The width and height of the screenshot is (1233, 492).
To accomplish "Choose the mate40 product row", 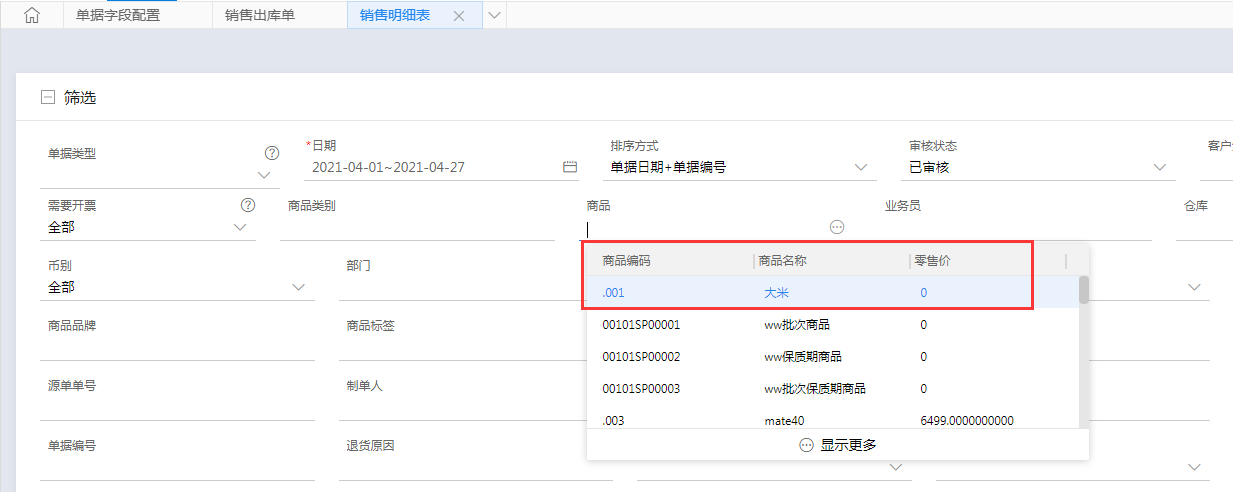I will click(832, 418).
